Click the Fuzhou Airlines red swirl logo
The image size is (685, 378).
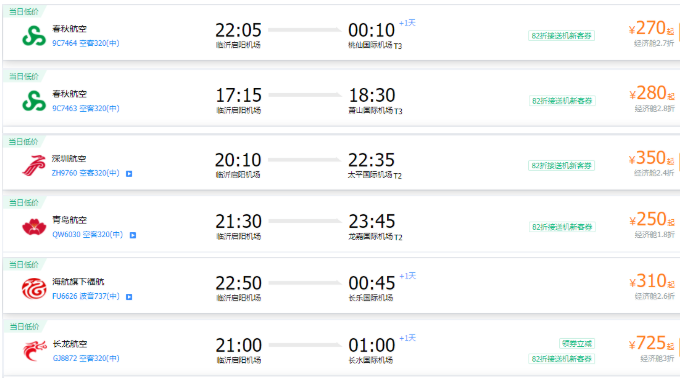click(34, 289)
